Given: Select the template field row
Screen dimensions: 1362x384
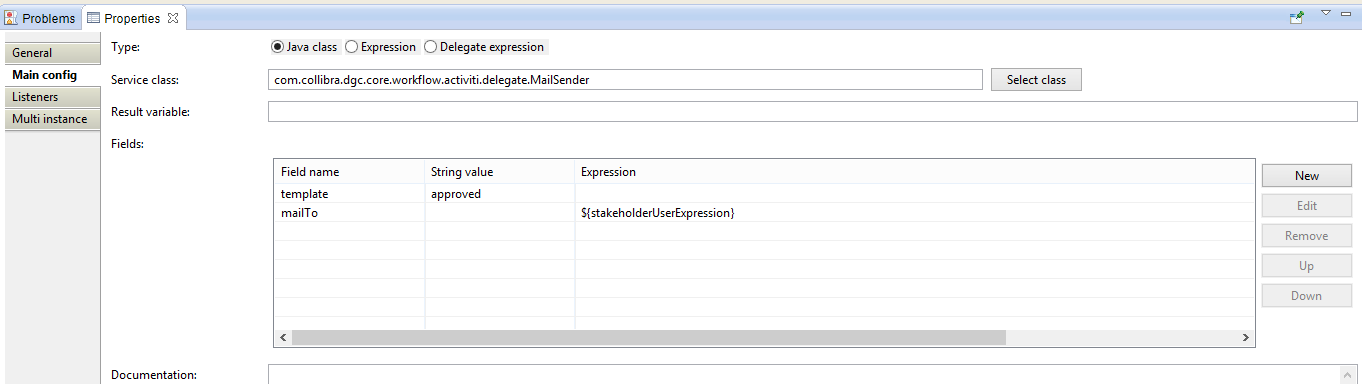Looking at the screenshot, I should point(764,194).
